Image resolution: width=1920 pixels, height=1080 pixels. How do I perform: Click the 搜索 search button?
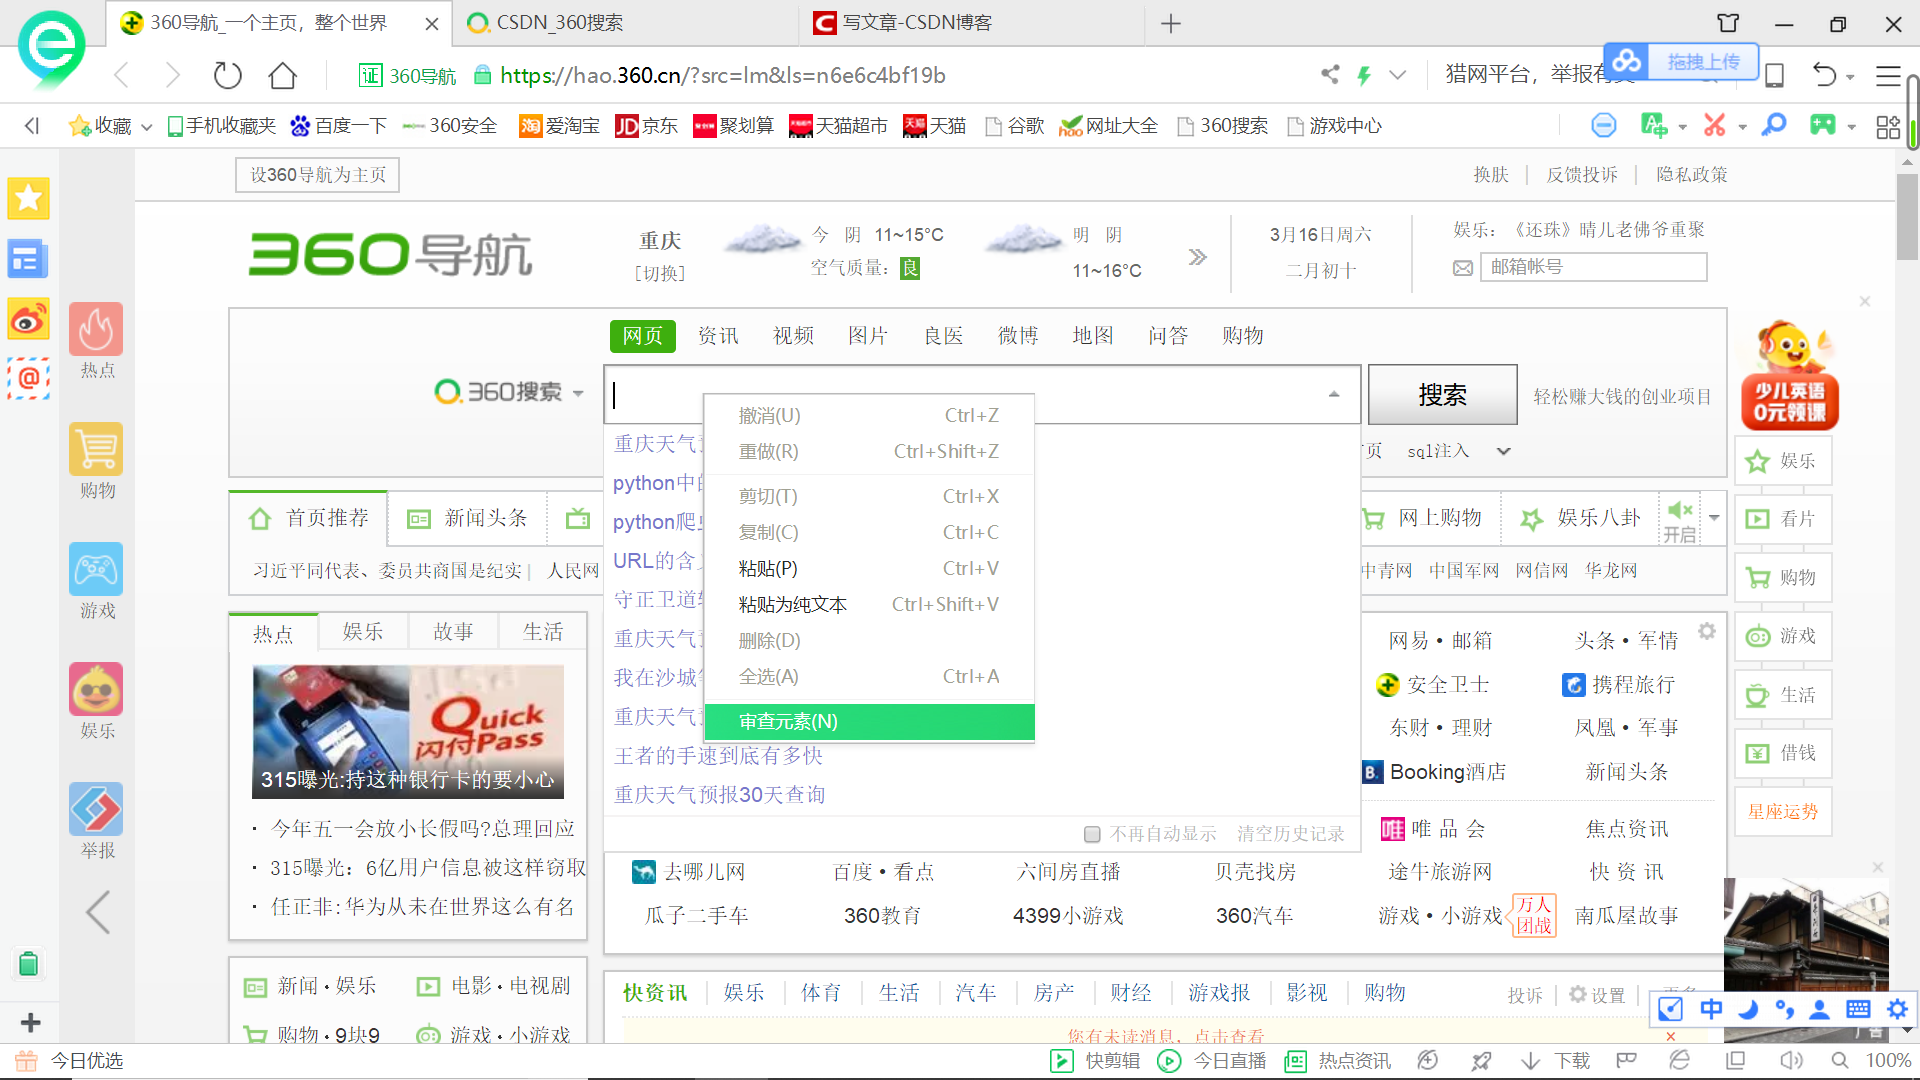point(1442,394)
